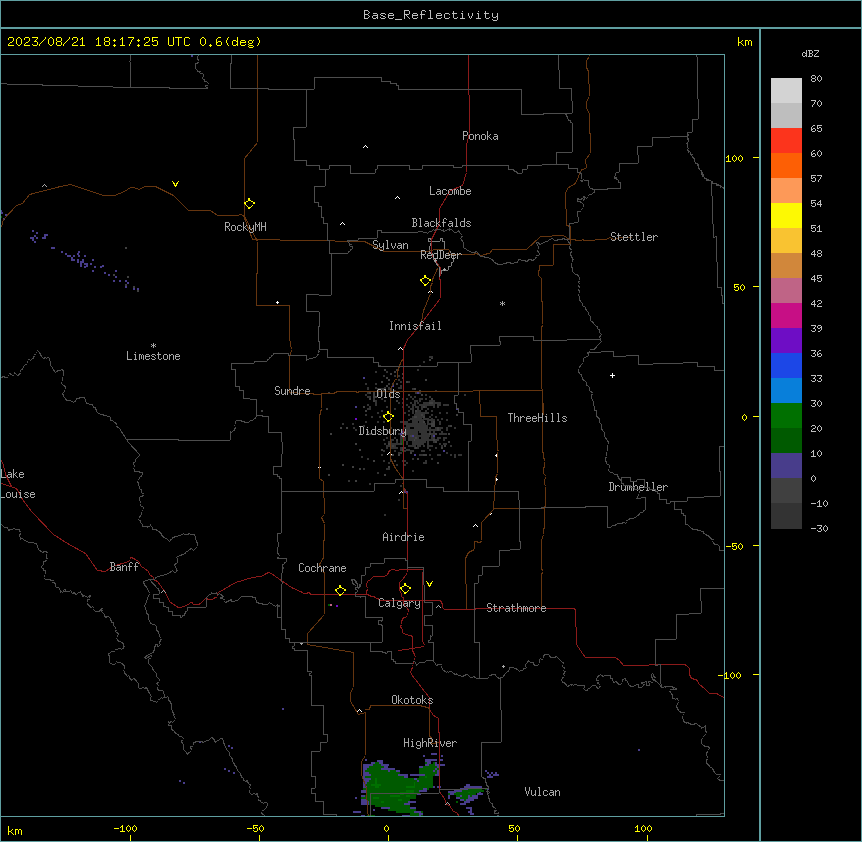
Task: Click the Drumheller town label
Action: pos(638,487)
